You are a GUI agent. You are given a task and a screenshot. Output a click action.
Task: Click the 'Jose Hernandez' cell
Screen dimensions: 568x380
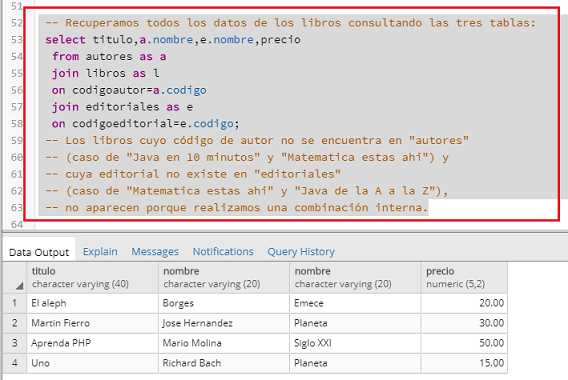pyautogui.click(x=224, y=323)
